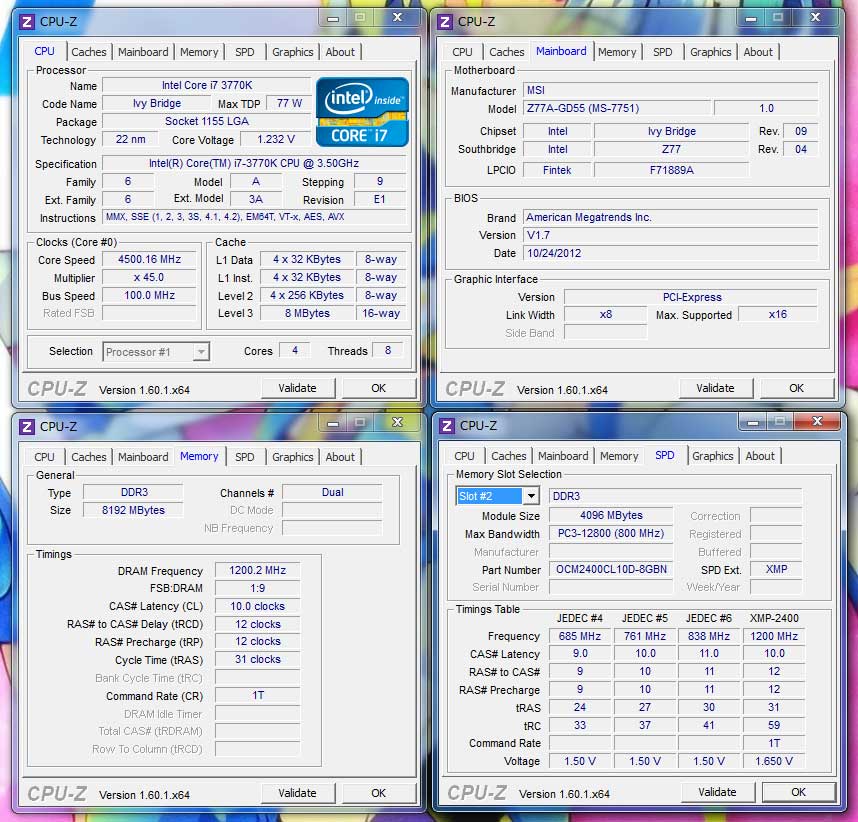
Task: Click FSB:DRAM ratio '1:9'
Action: [258, 588]
